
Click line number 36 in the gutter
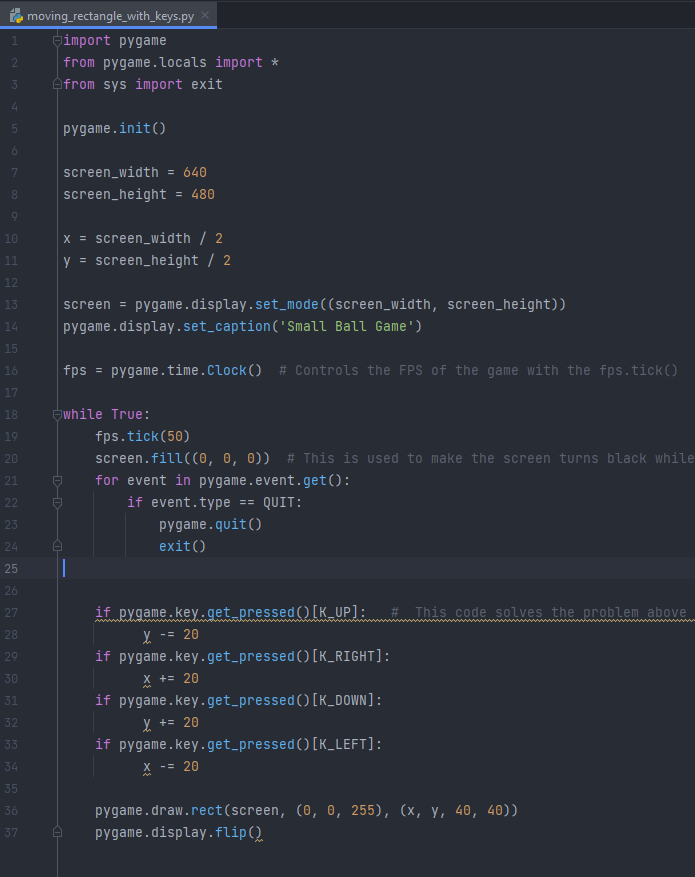[11, 810]
